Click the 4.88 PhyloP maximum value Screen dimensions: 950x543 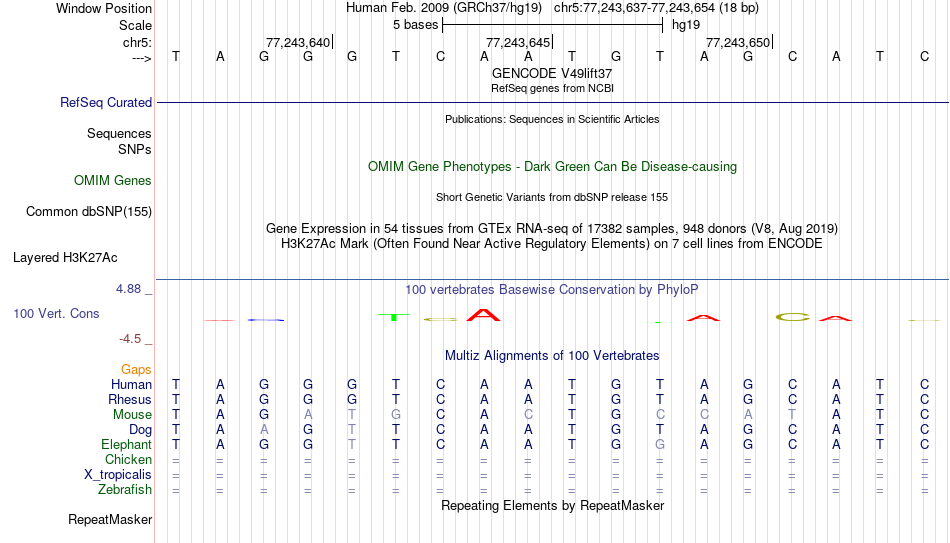click(128, 289)
